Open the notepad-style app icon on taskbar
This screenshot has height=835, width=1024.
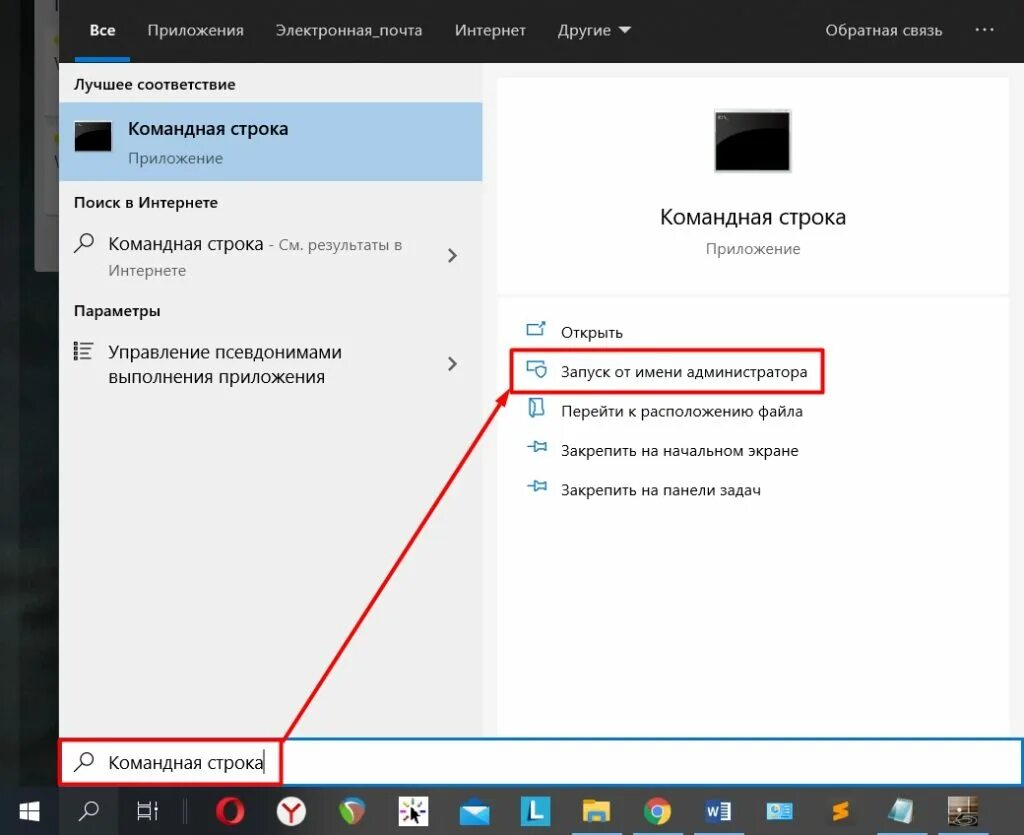point(901,811)
